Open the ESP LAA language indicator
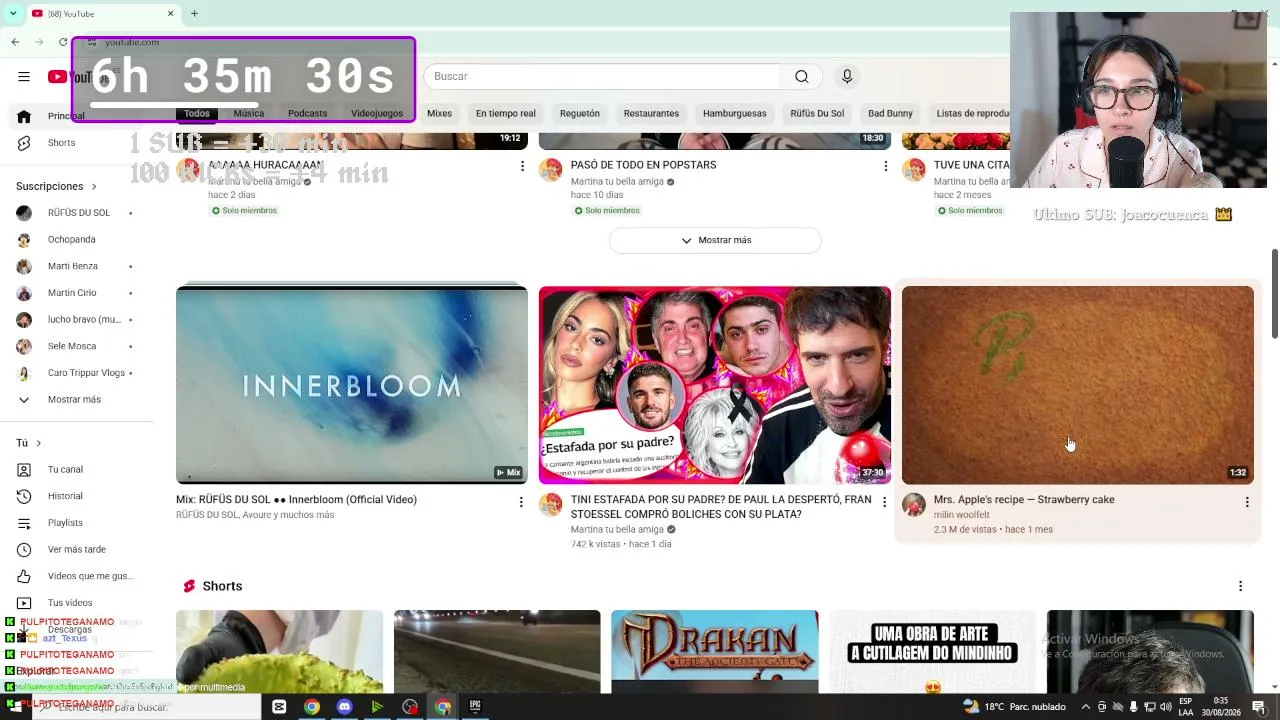This screenshot has height=720, width=1280. [1186, 707]
